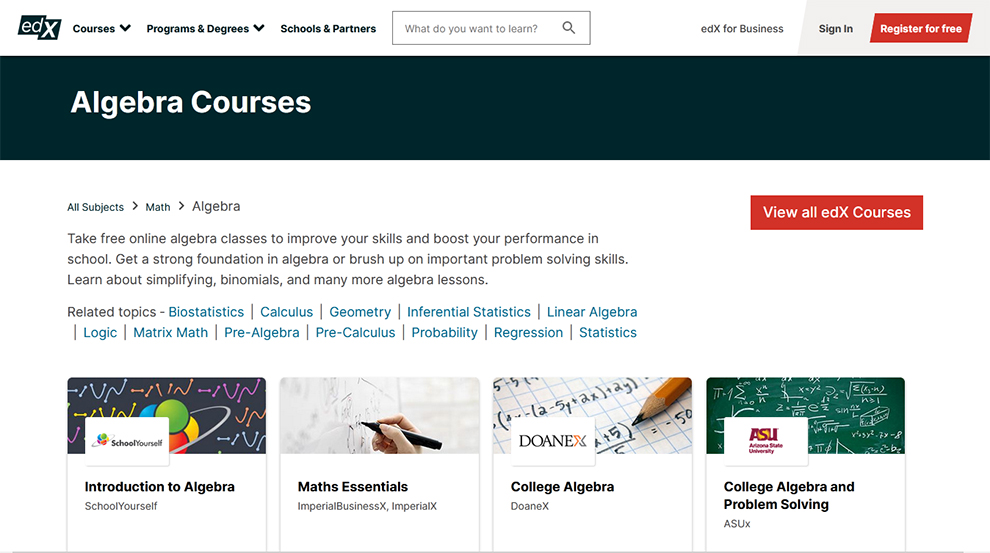Viewport: 990px width, 553px height.
Task: Click the DoaneX logo badge
Action: coord(553,441)
